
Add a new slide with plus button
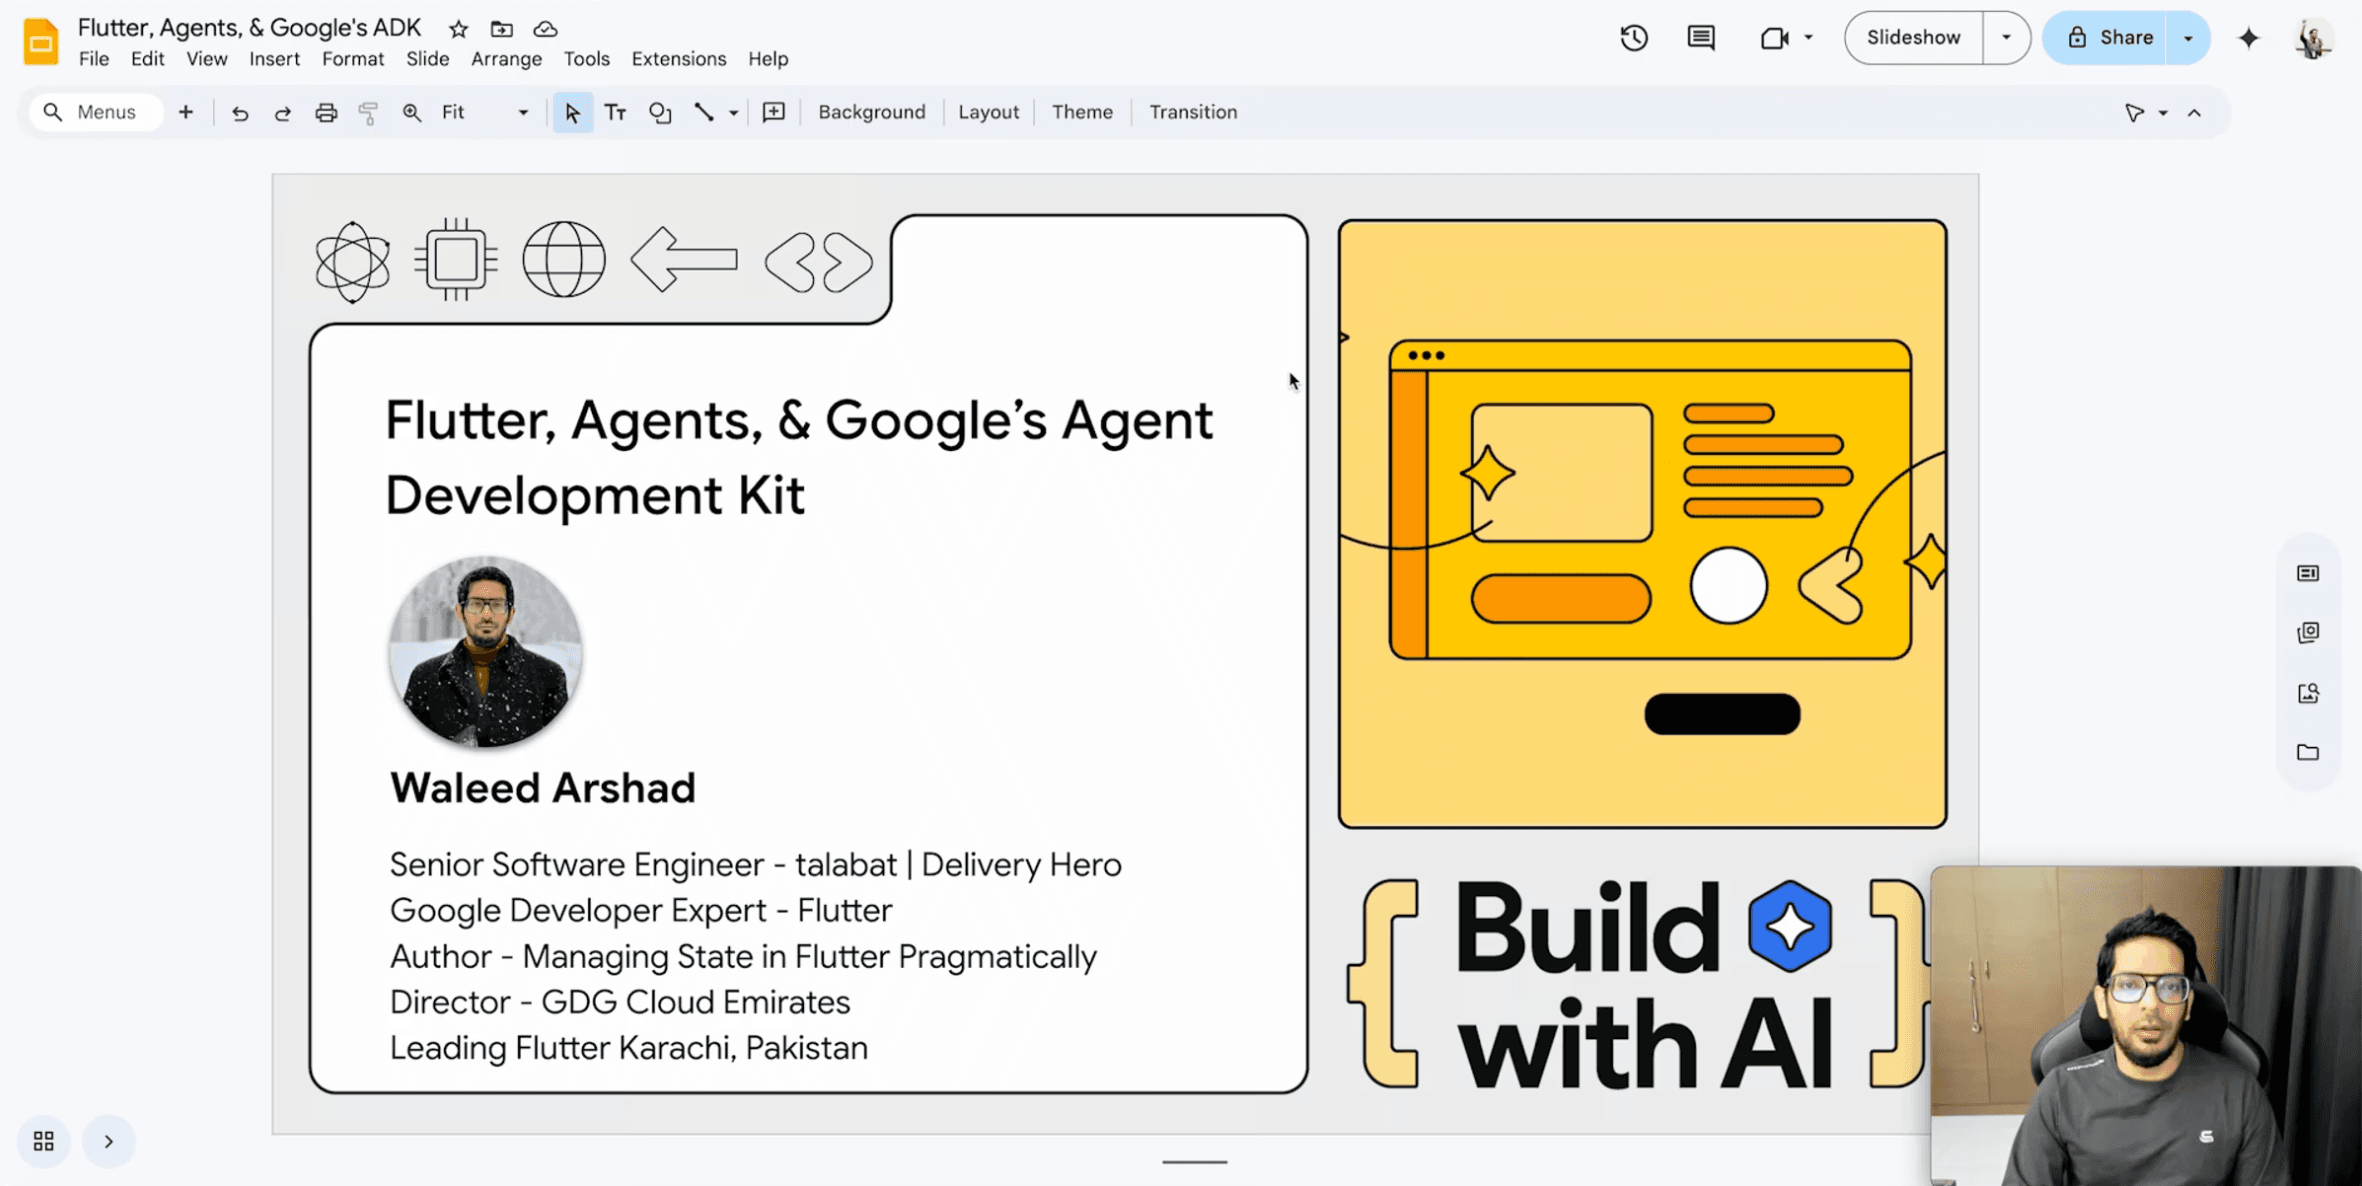186,112
